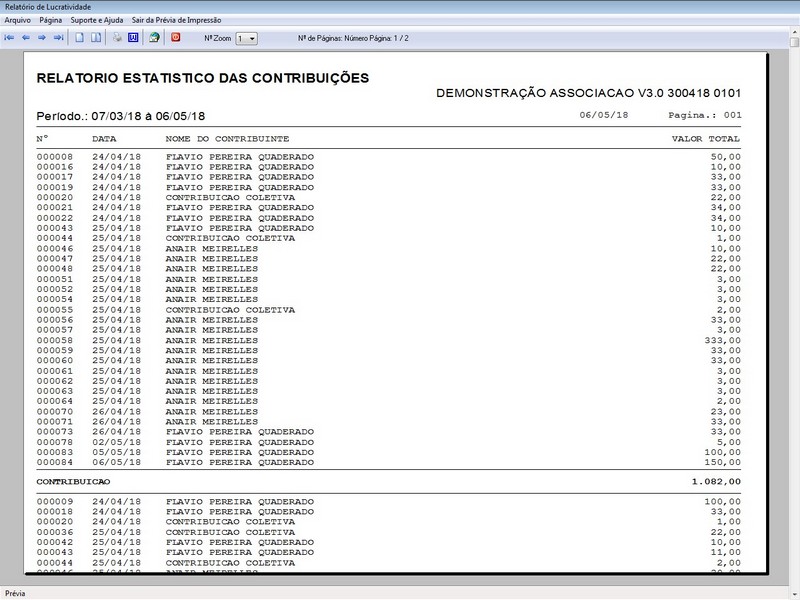Image resolution: width=800 pixels, height=600 pixels.
Task: Send report by email icon
Action: pyautogui.click(x=154, y=38)
